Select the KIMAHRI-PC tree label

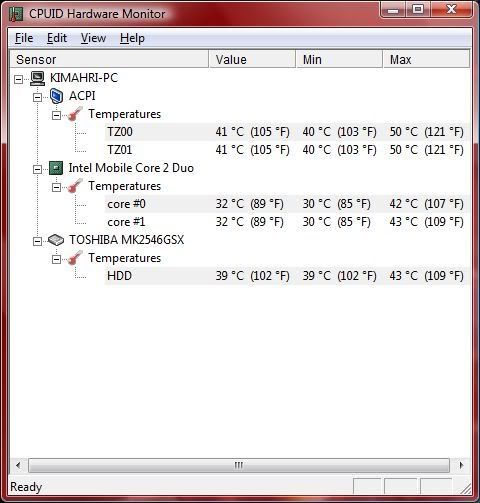click(84, 78)
